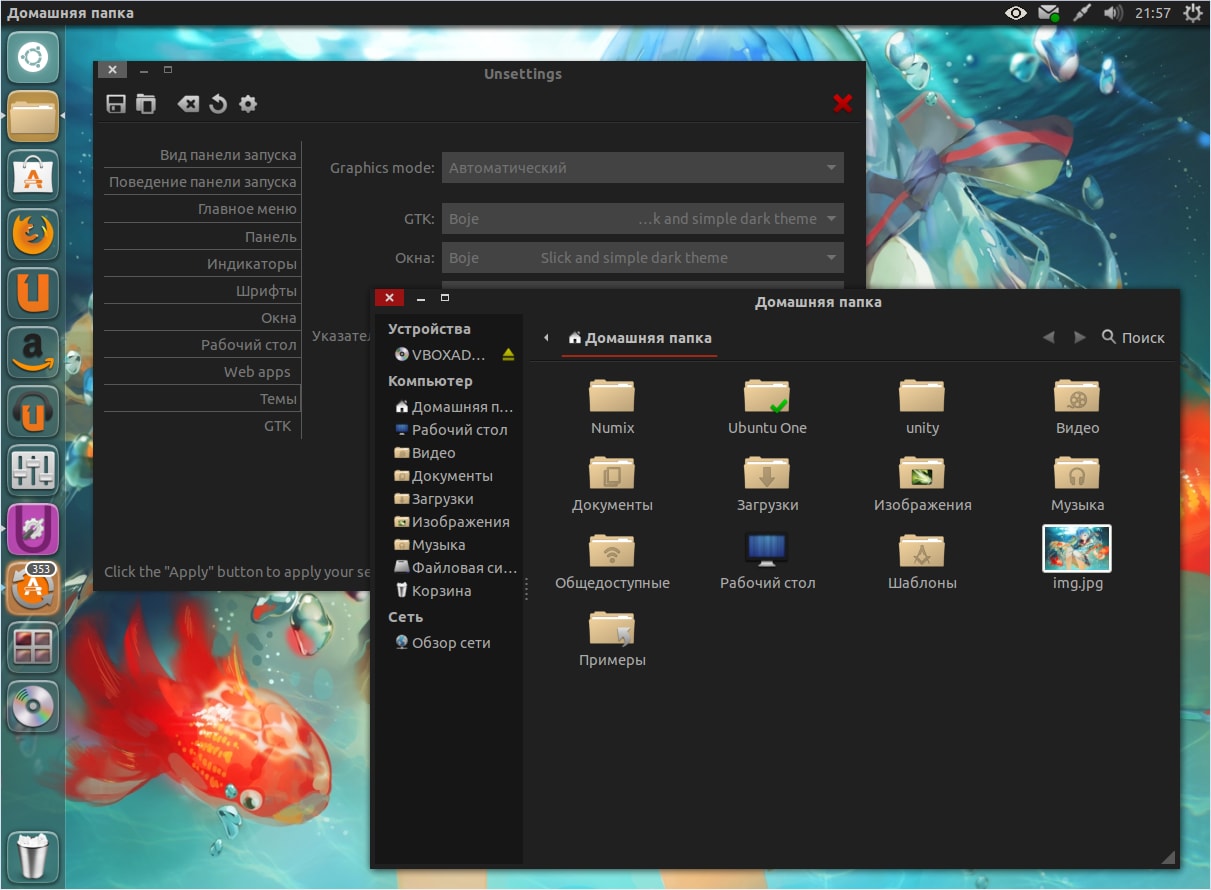The width and height of the screenshot is (1211, 890).
Task: Open the Trash from the launcher
Action: coord(33,856)
